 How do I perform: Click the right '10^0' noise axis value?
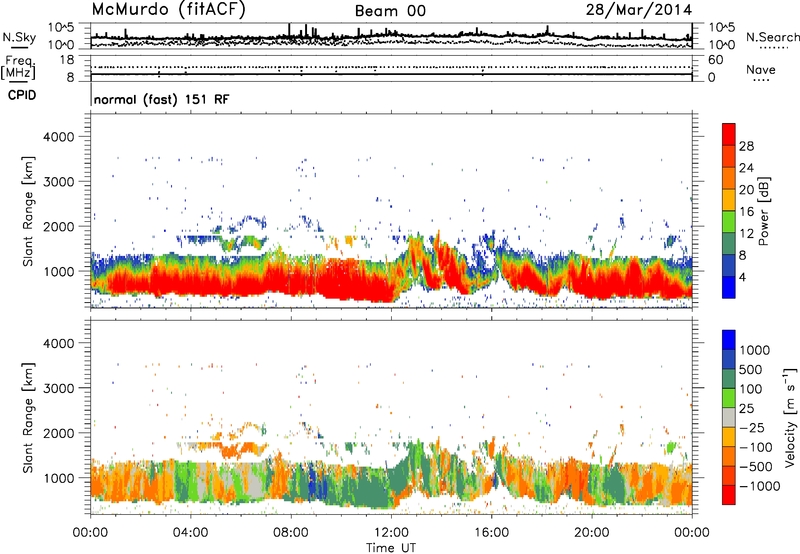pyautogui.click(x=722, y=45)
